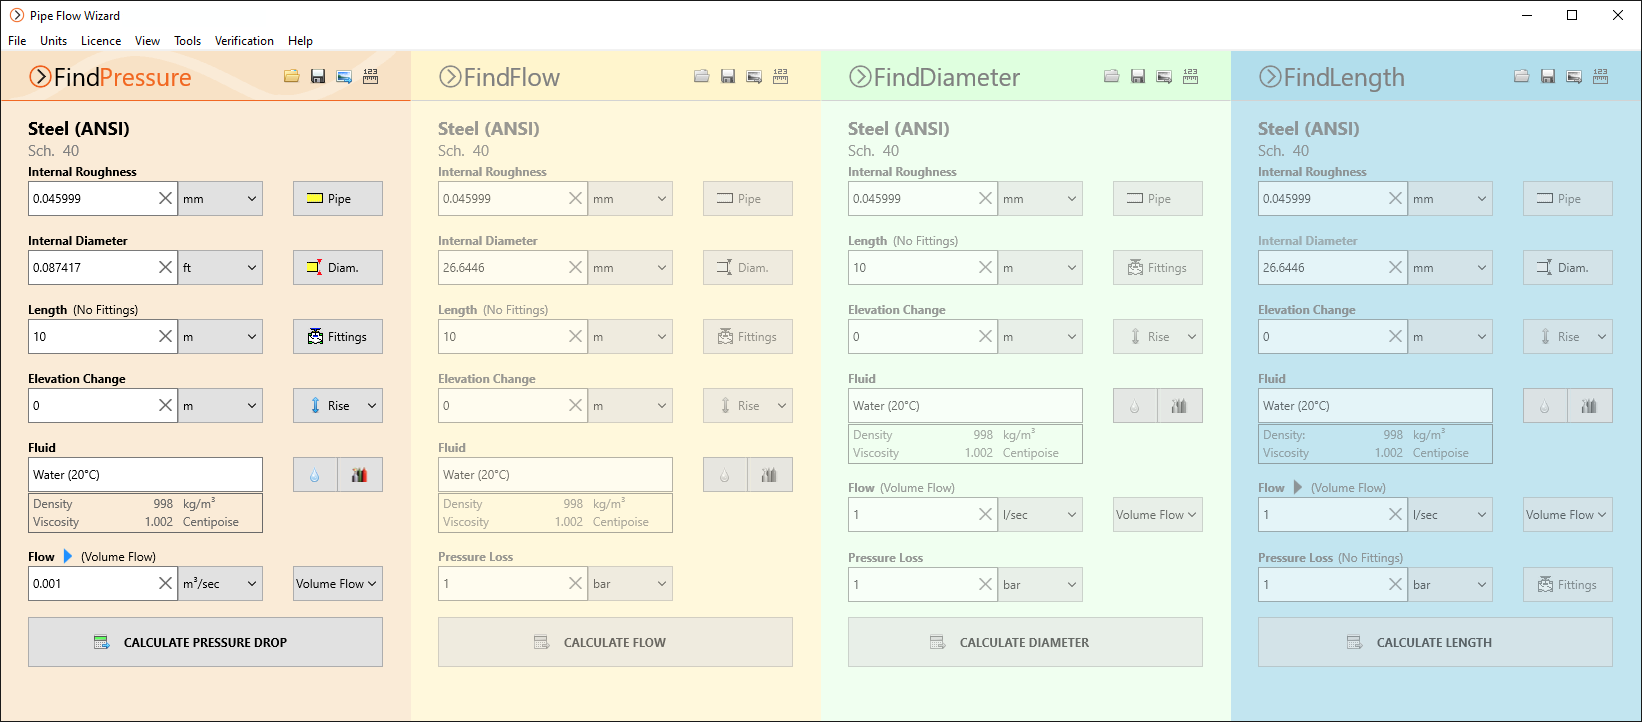Click the Length input field in FindPressure
The height and width of the screenshot is (722, 1642).
point(90,337)
